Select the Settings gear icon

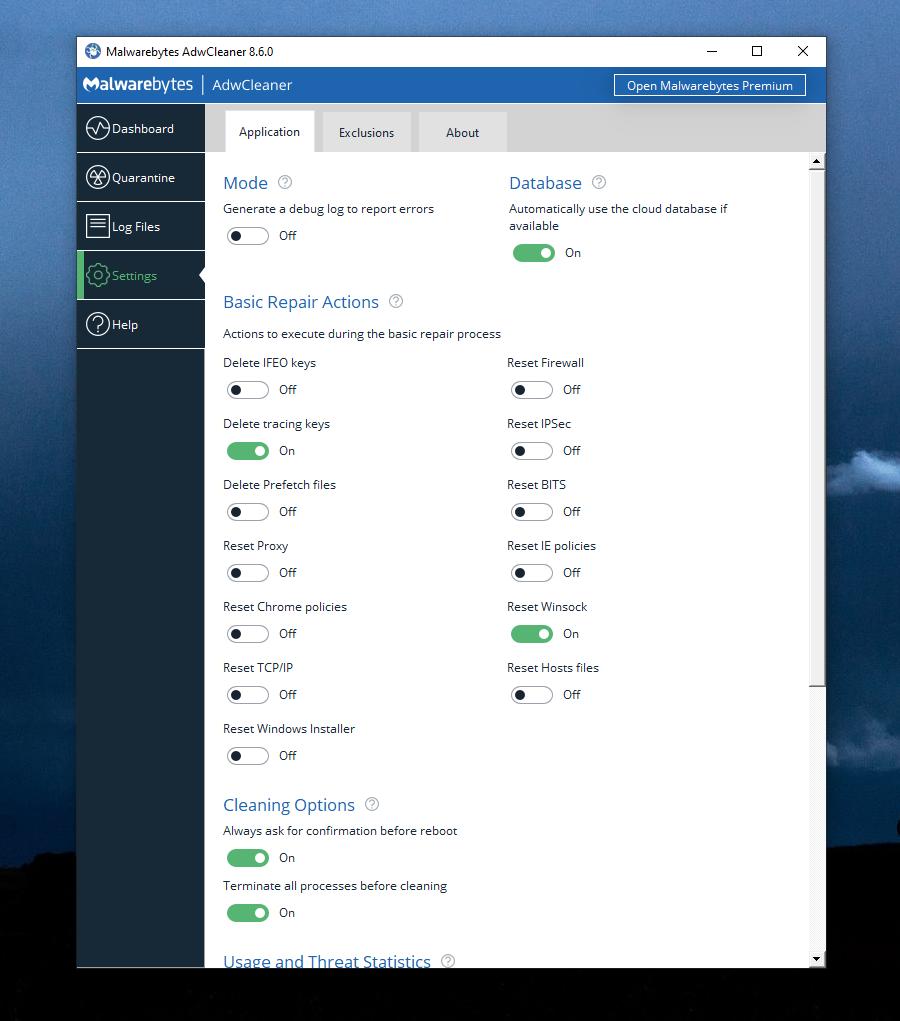tap(98, 275)
